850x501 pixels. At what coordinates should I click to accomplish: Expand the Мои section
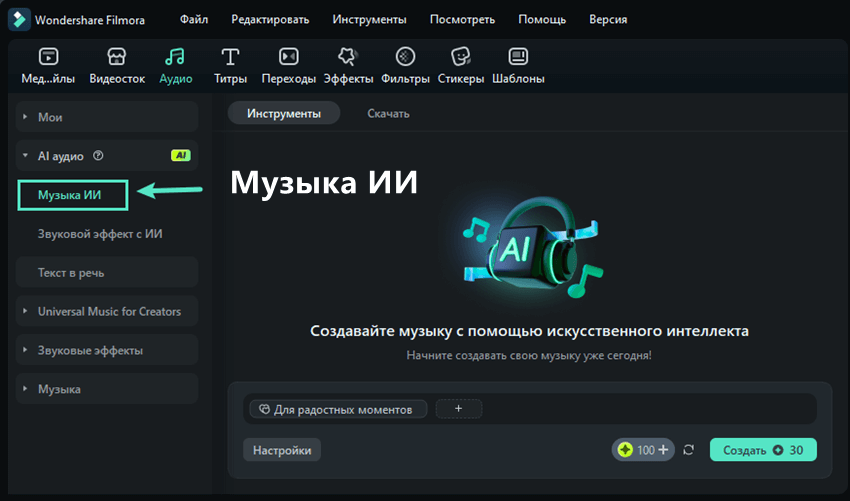point(107,117)
